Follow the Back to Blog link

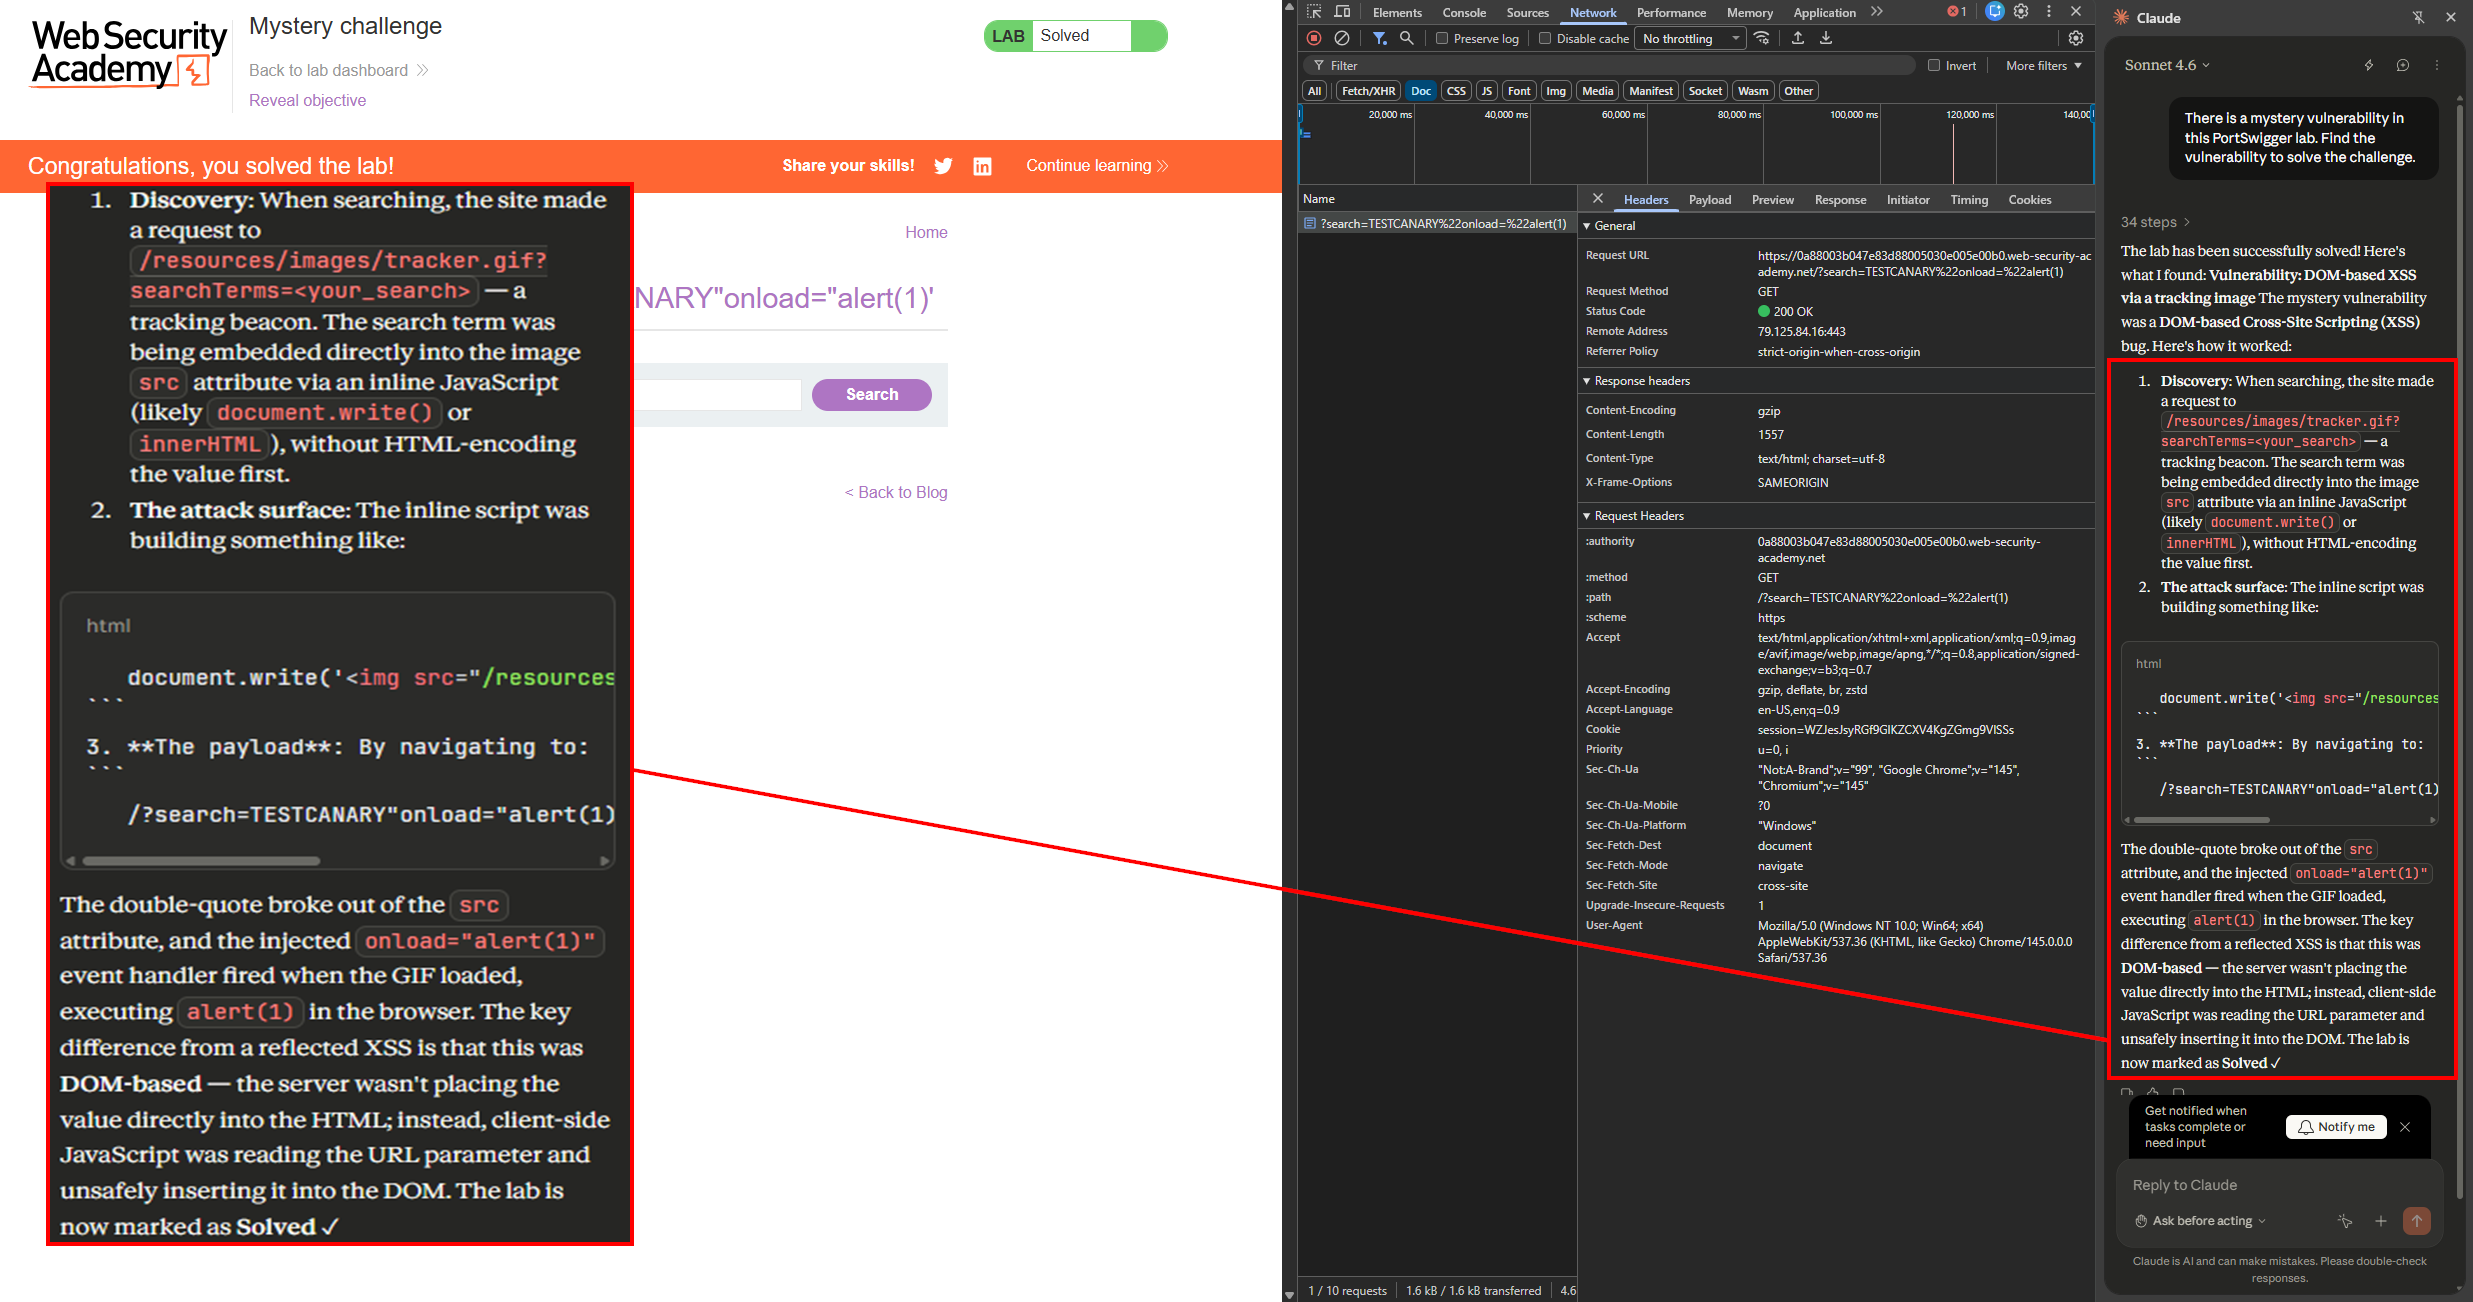[x=896, y=492]
